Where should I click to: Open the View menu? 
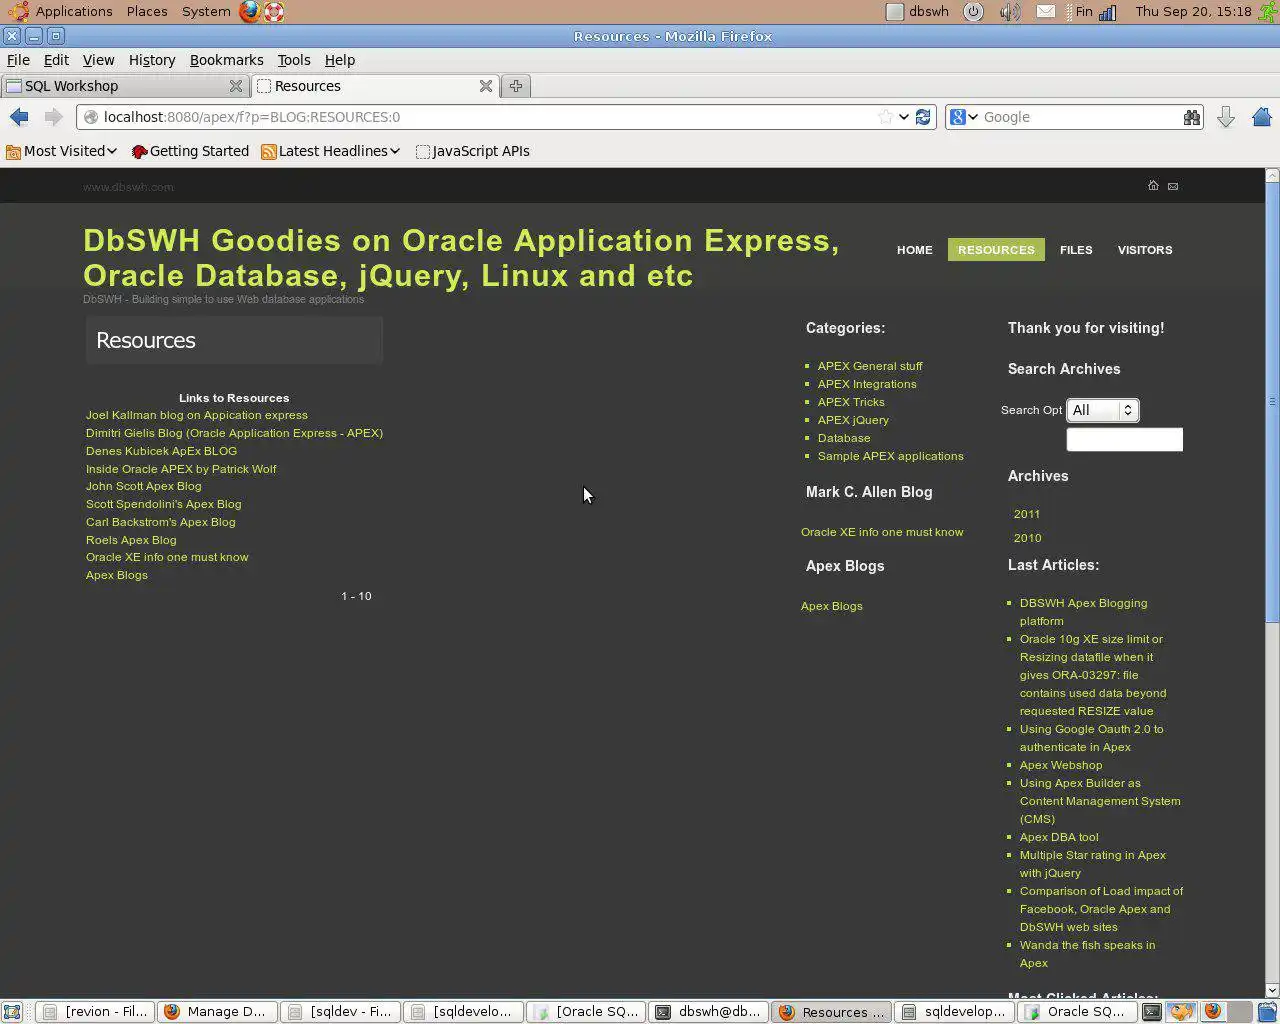click(98, 60)
